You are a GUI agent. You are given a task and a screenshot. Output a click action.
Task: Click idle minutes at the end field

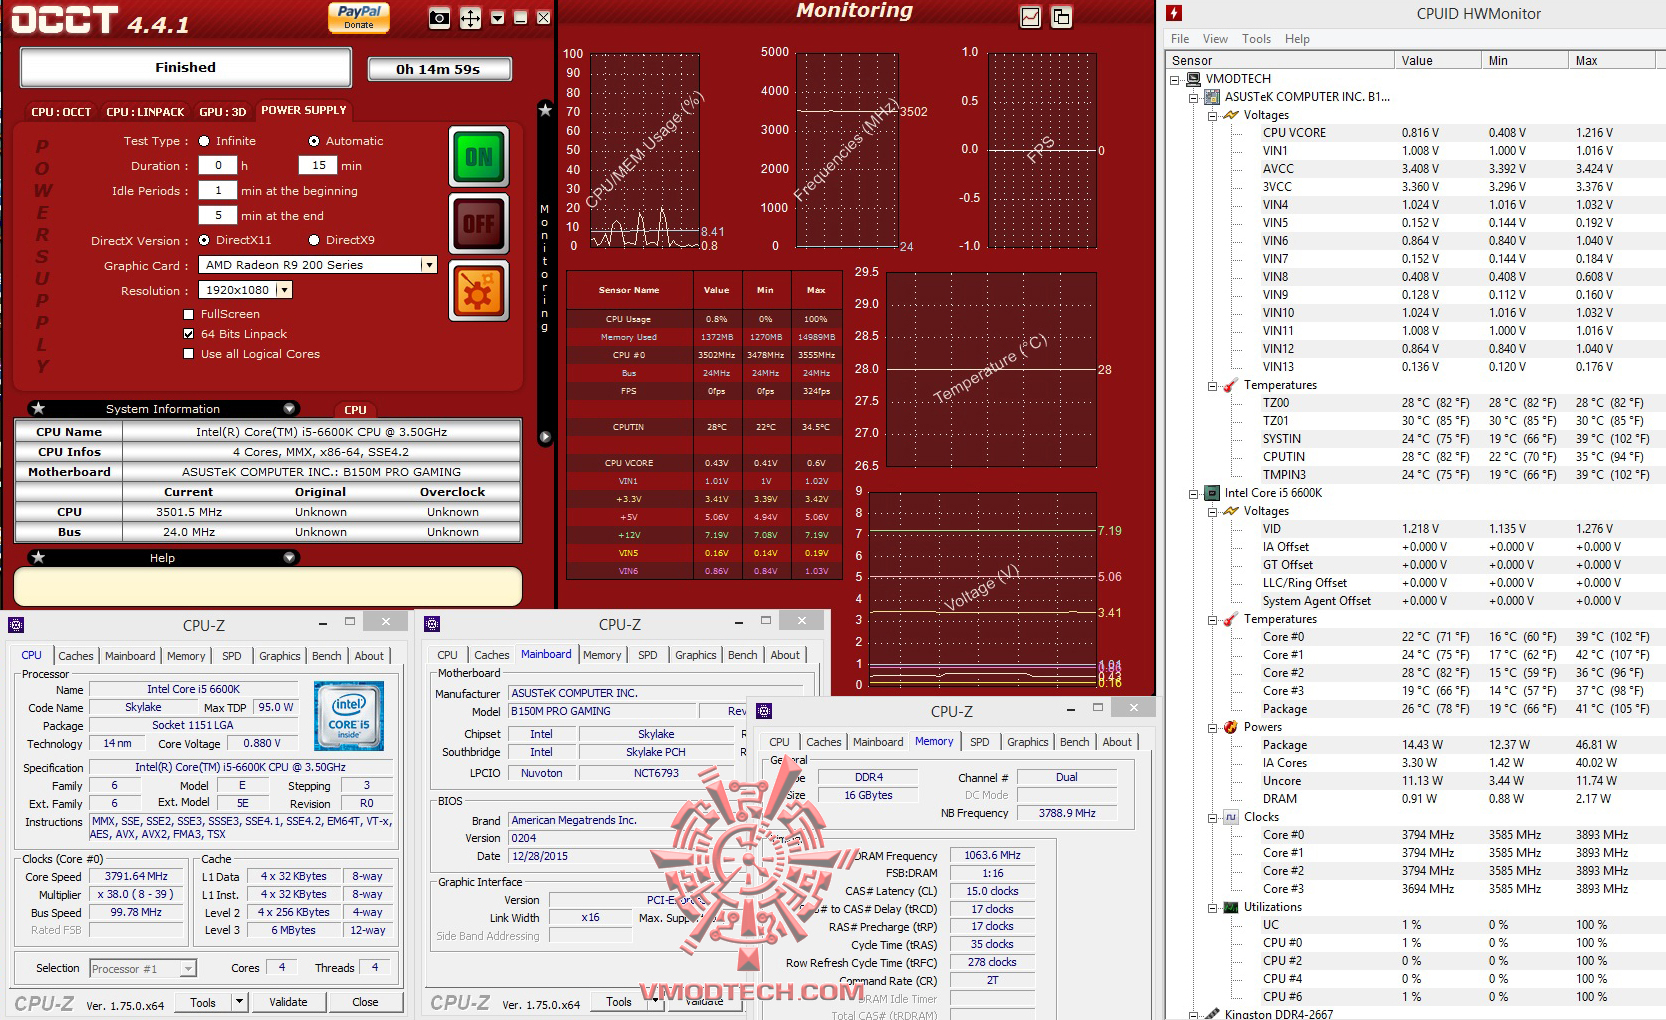tap(218, 215)
